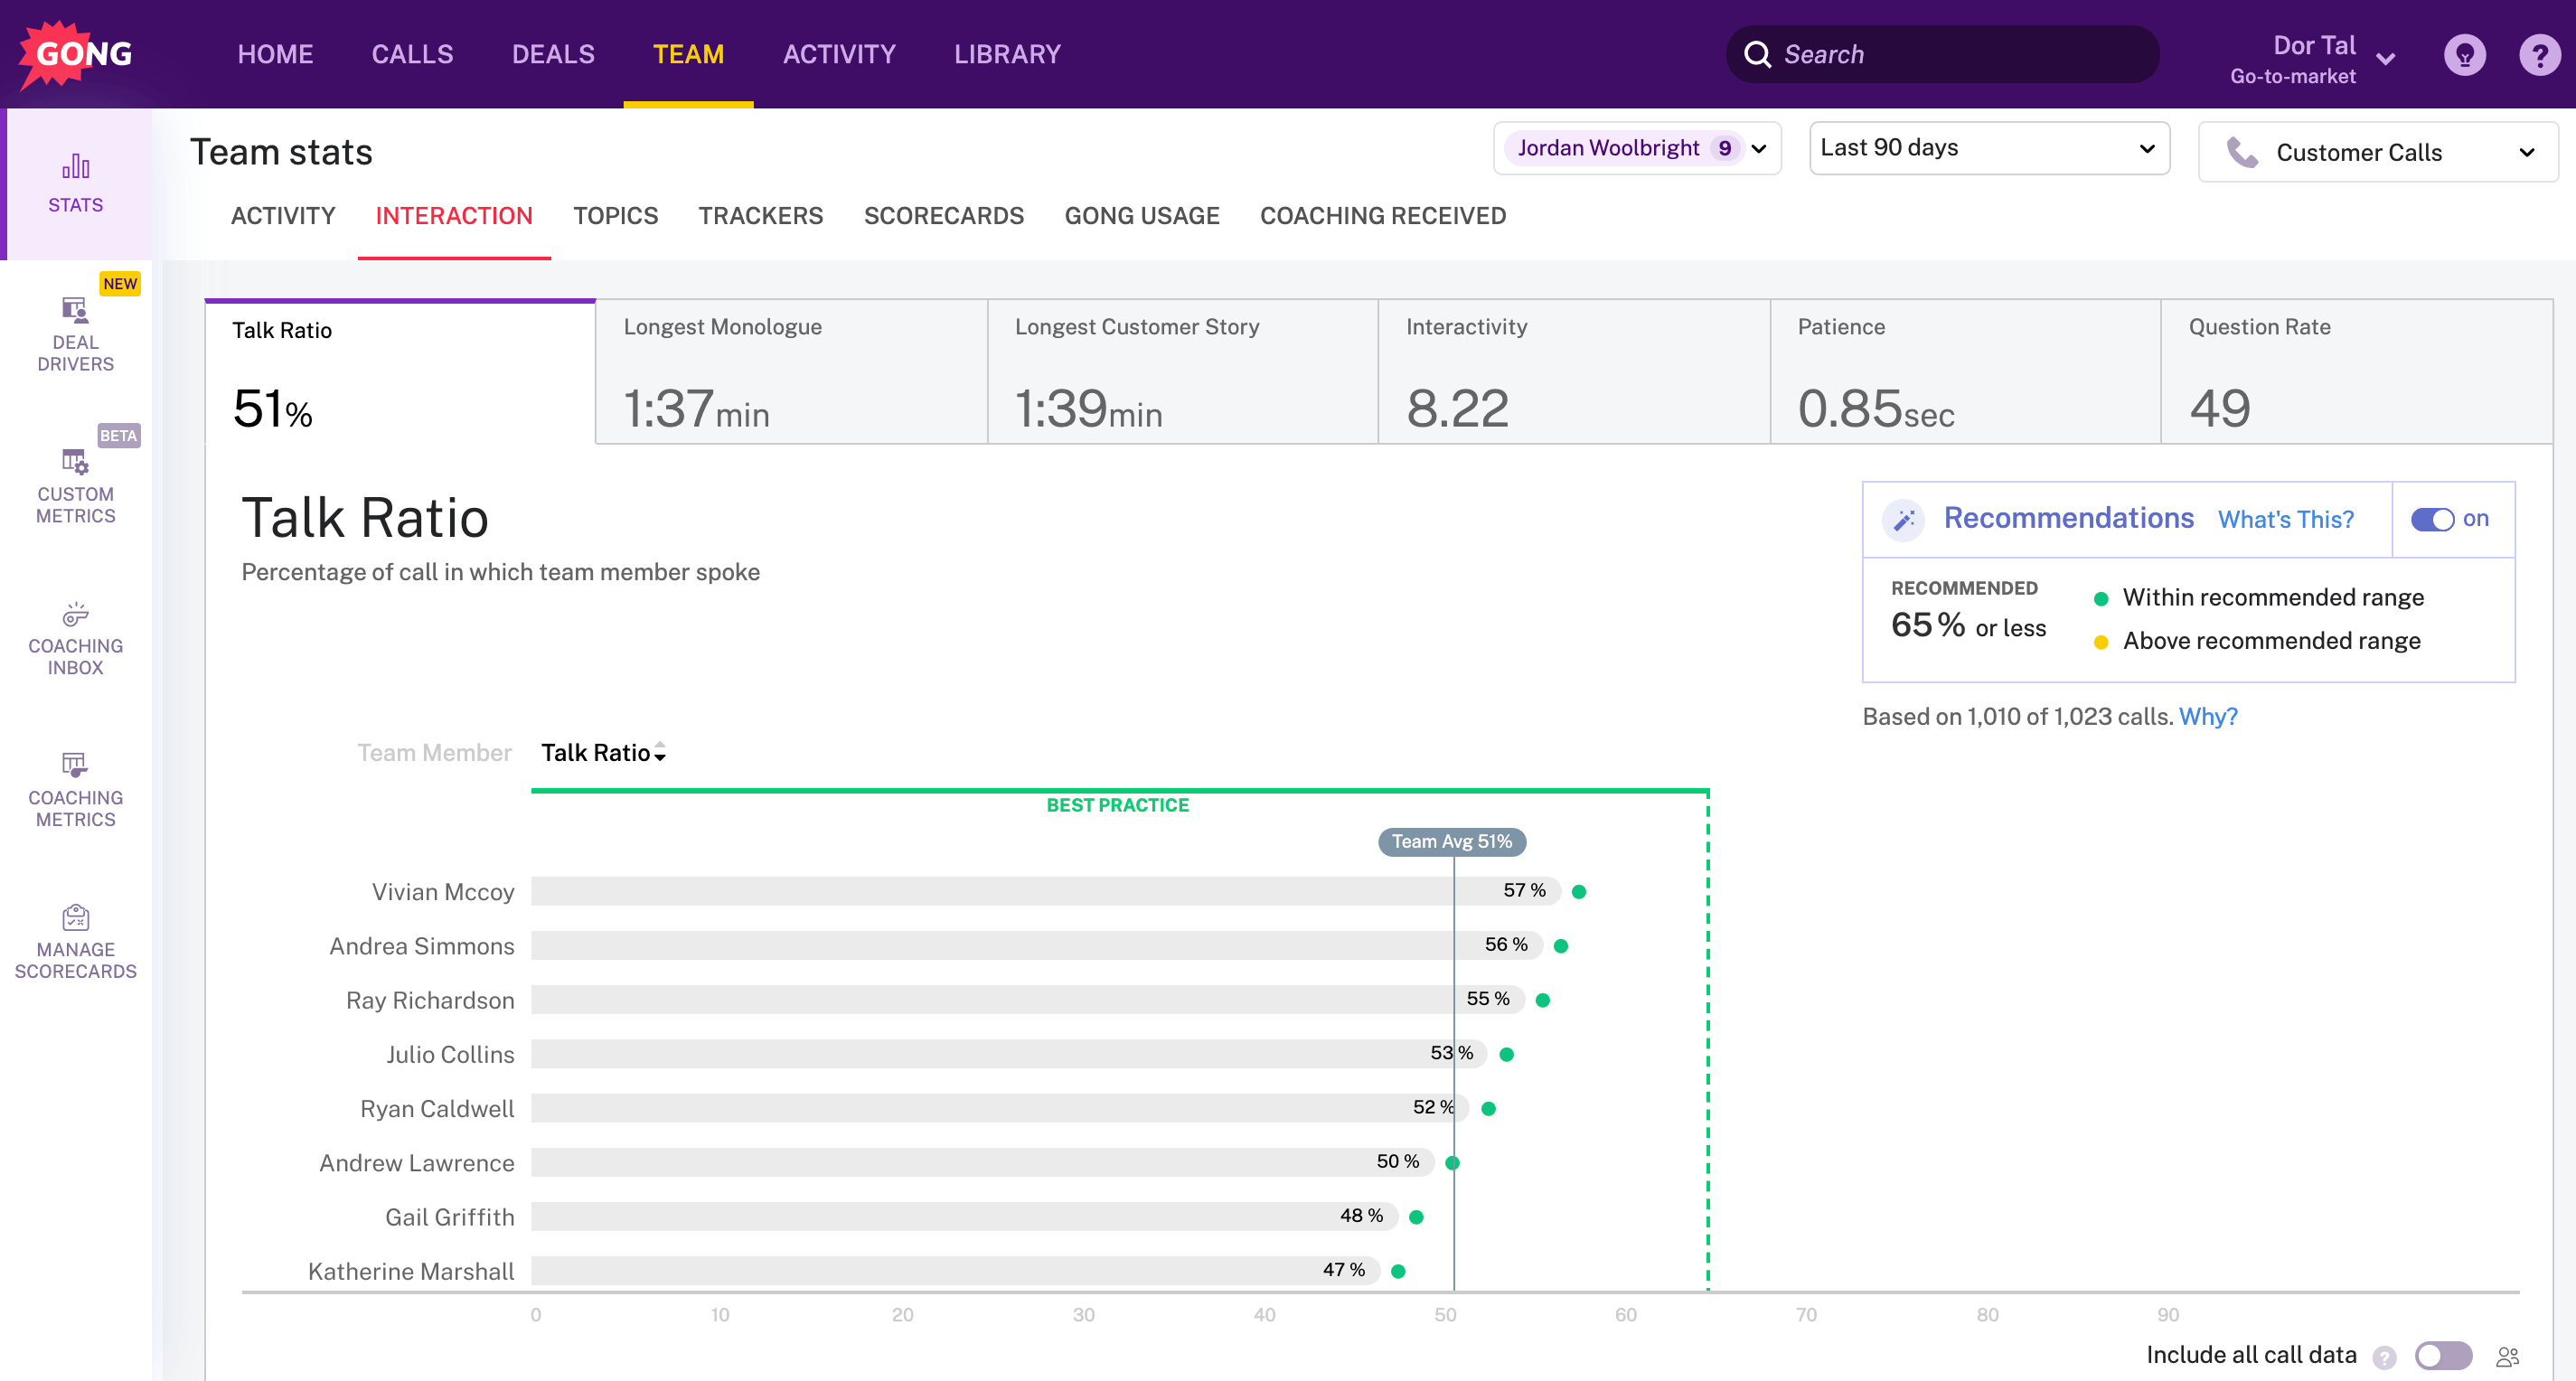The width and height of the screenshot is (2576, 1381).
Task: Click the Gong logo icon
Action: (76, 54)
